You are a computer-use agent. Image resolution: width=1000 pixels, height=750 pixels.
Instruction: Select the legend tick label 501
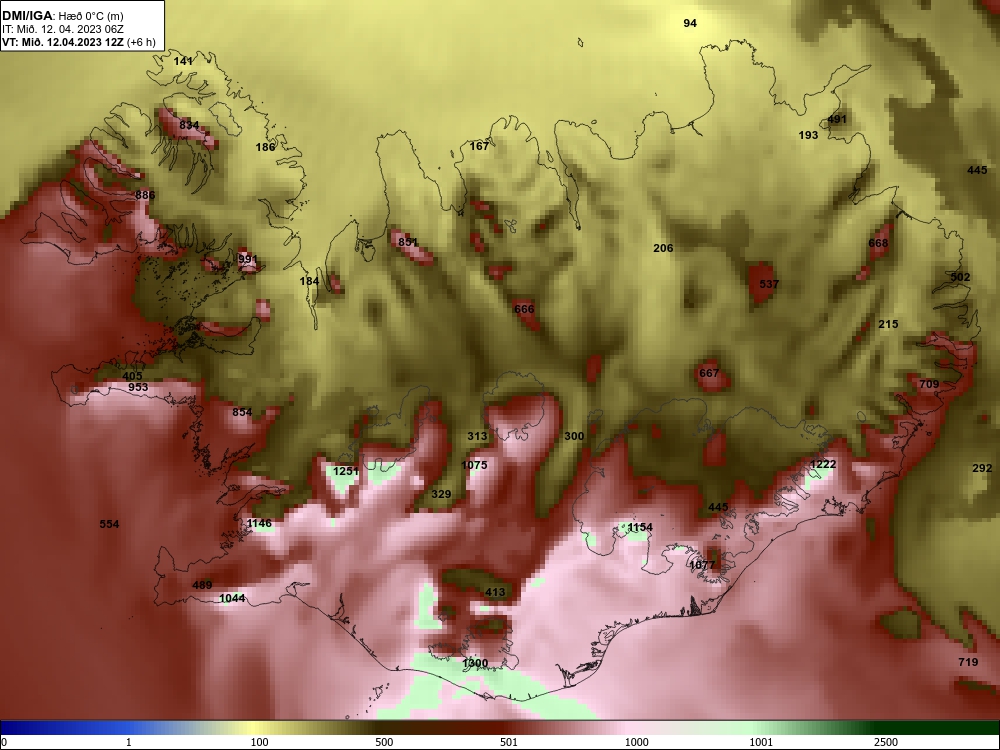point(509,742)
